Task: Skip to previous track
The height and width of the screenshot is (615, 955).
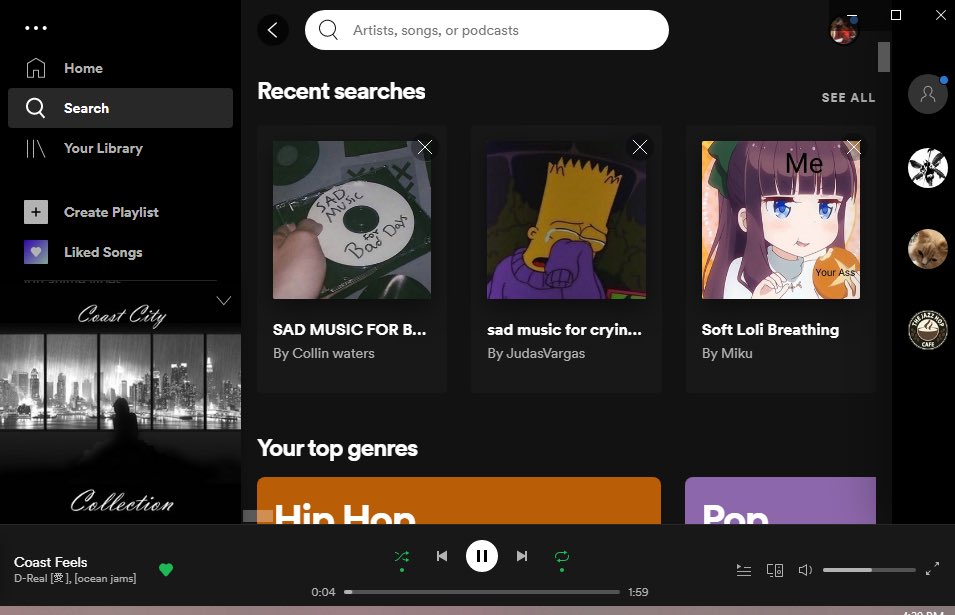Action: tap(442, 556)
